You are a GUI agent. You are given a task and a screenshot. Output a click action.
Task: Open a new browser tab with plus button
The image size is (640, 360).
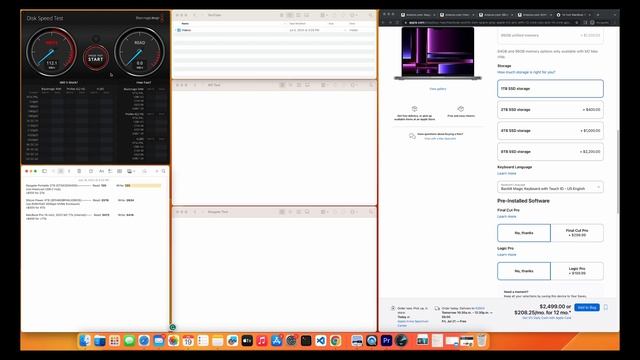coord(598,15)
